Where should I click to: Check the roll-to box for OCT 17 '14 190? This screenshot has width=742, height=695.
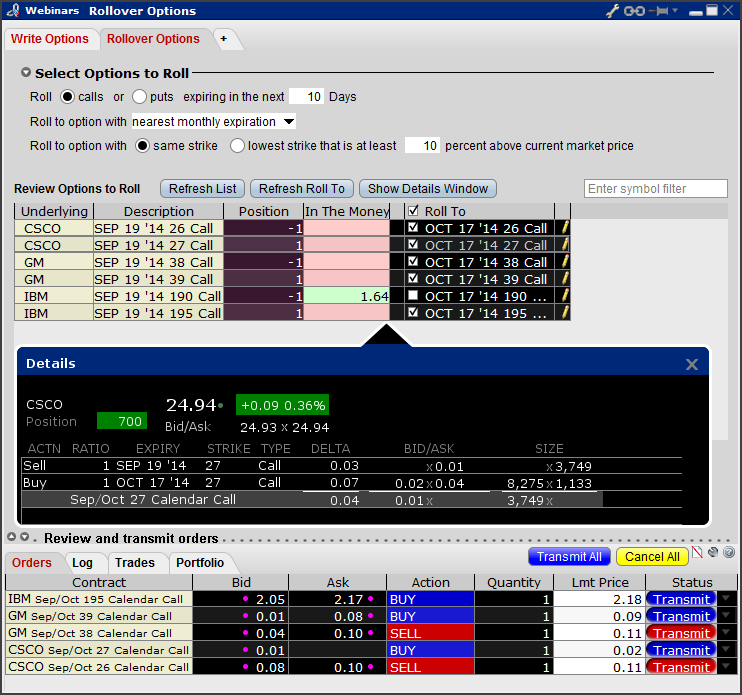(413, 295)
